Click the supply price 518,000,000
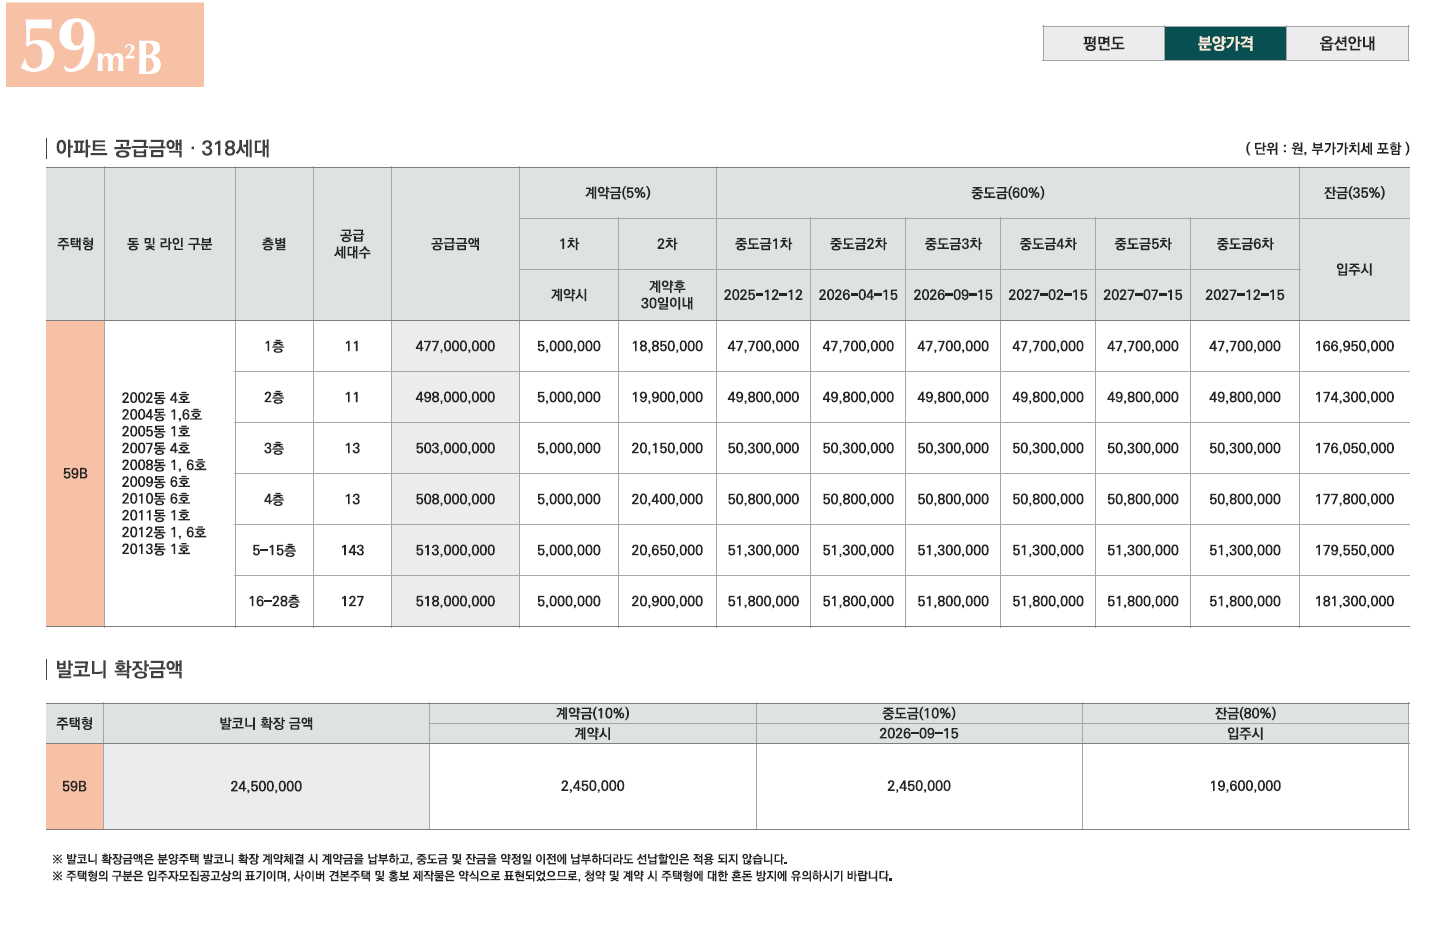The image size is (1455, 937). point(455,601)
